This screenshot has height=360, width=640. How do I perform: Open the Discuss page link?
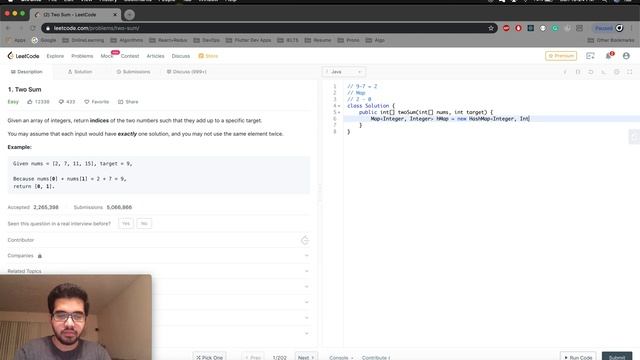click(181, 56)
